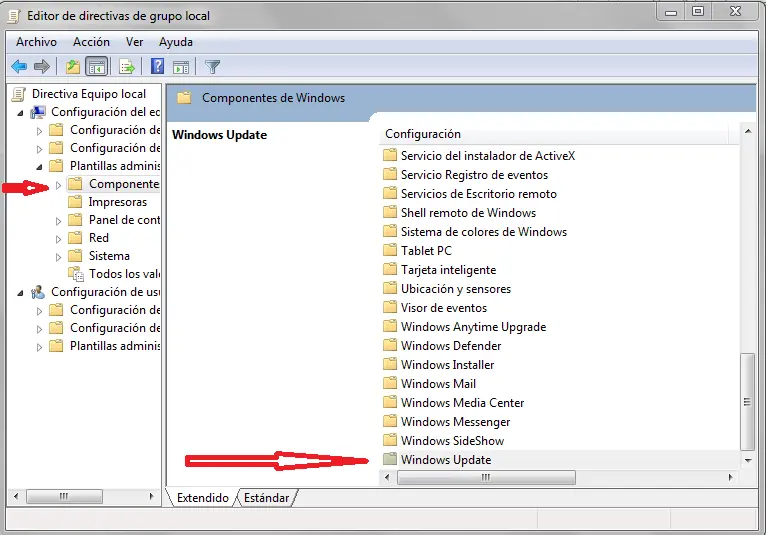The width and height of the screenshot is (766, 535).
Task: Click the Back arrow toolbar icon
Action: [19, 66]
